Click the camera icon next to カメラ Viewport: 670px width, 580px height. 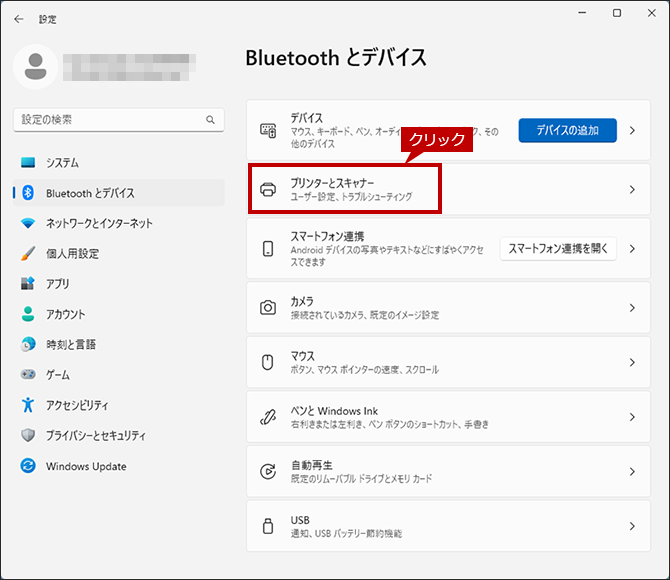point(268,308)
